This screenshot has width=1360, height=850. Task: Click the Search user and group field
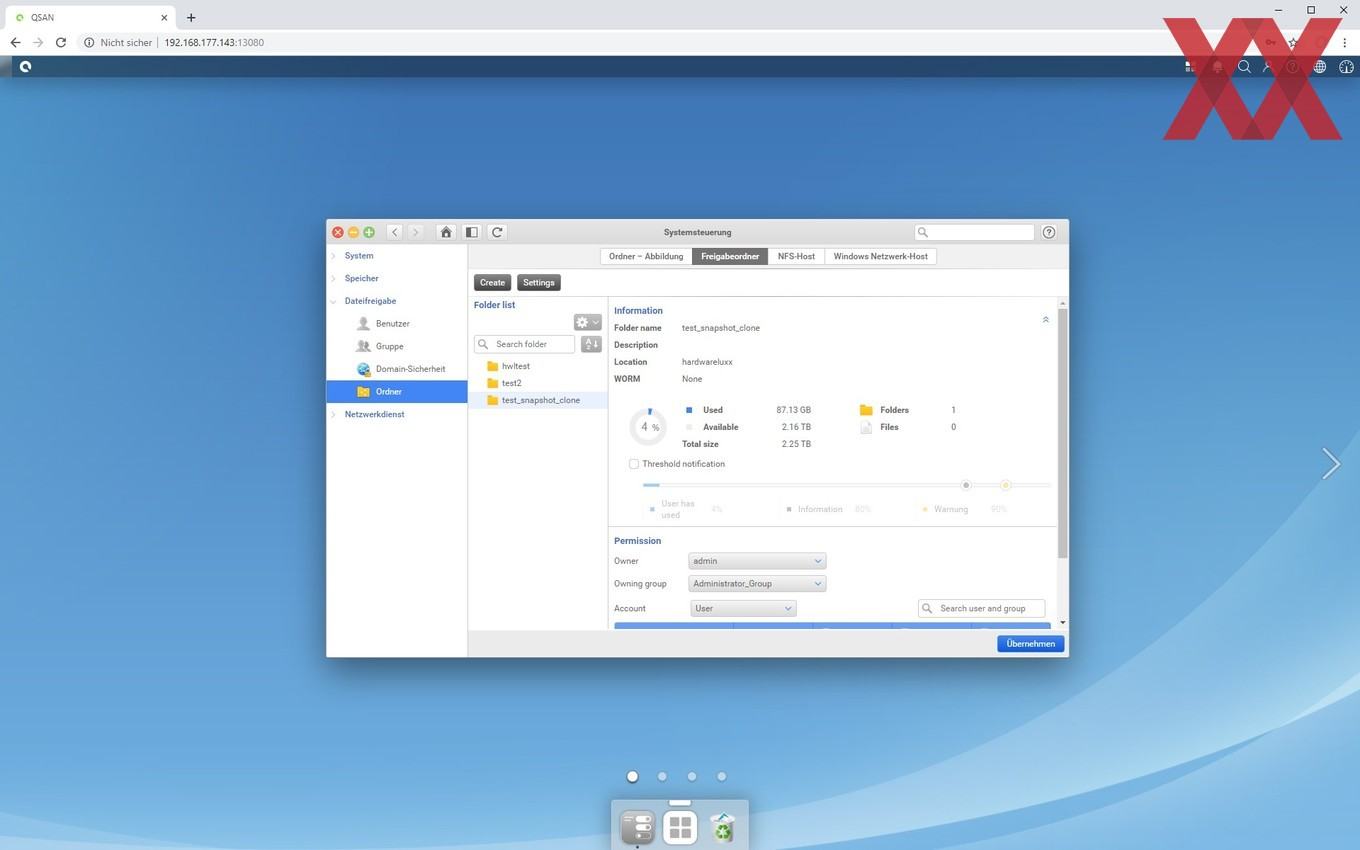pos(981,608)
